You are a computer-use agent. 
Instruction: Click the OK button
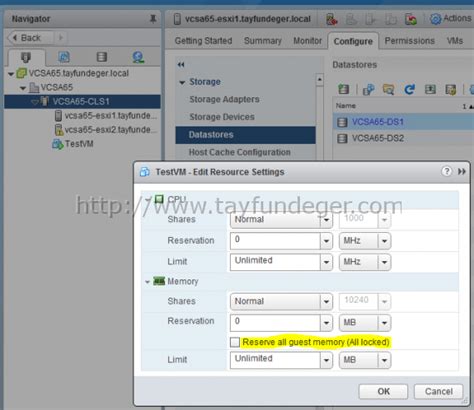(383, 391)
